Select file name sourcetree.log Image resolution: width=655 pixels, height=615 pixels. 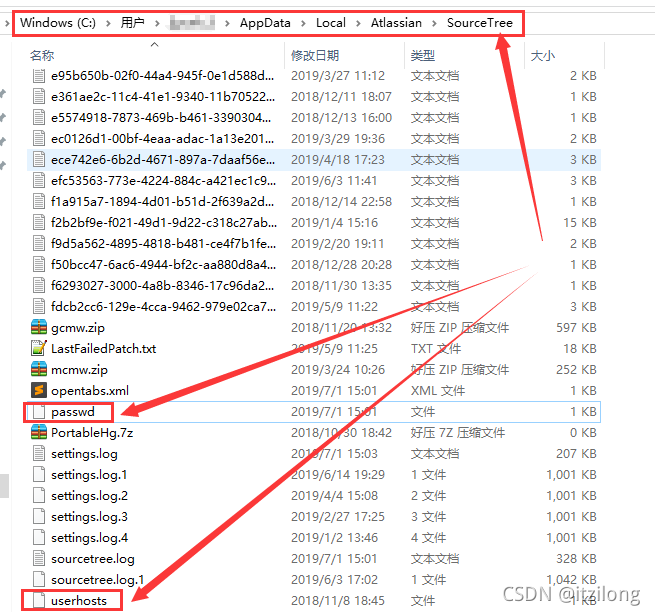[x=93, y=559]
